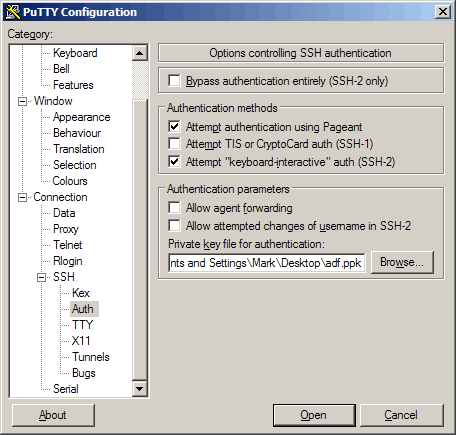Select Translation category
Image resolution: width=456 pixels, height=435 pixels.
pyautogui.click(x=79, y=149)
